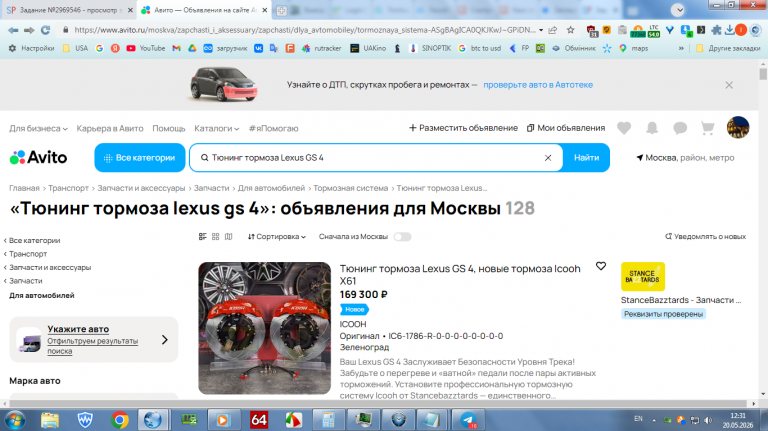
Task: Open the Gmail bookmark icon
Action: click(176, 48)
